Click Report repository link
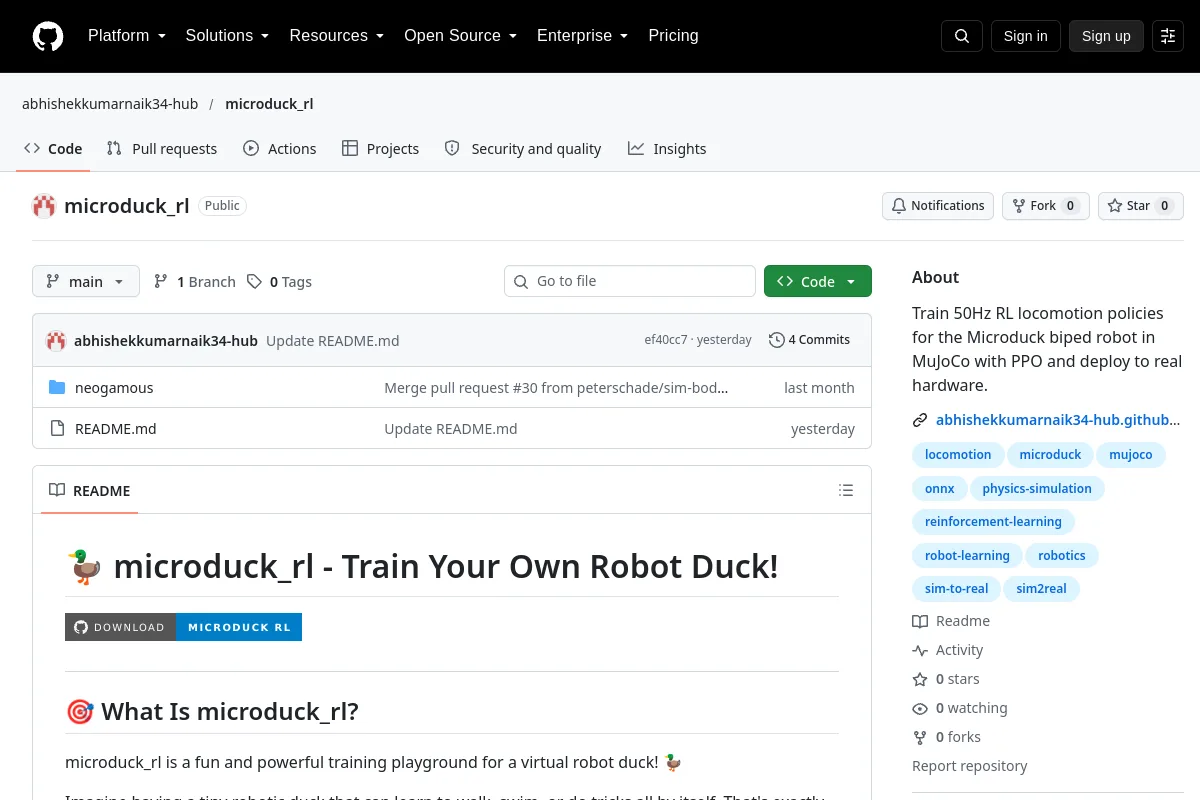The width and height of the screenshot is (1200, 800). click(x=970, y=766)
